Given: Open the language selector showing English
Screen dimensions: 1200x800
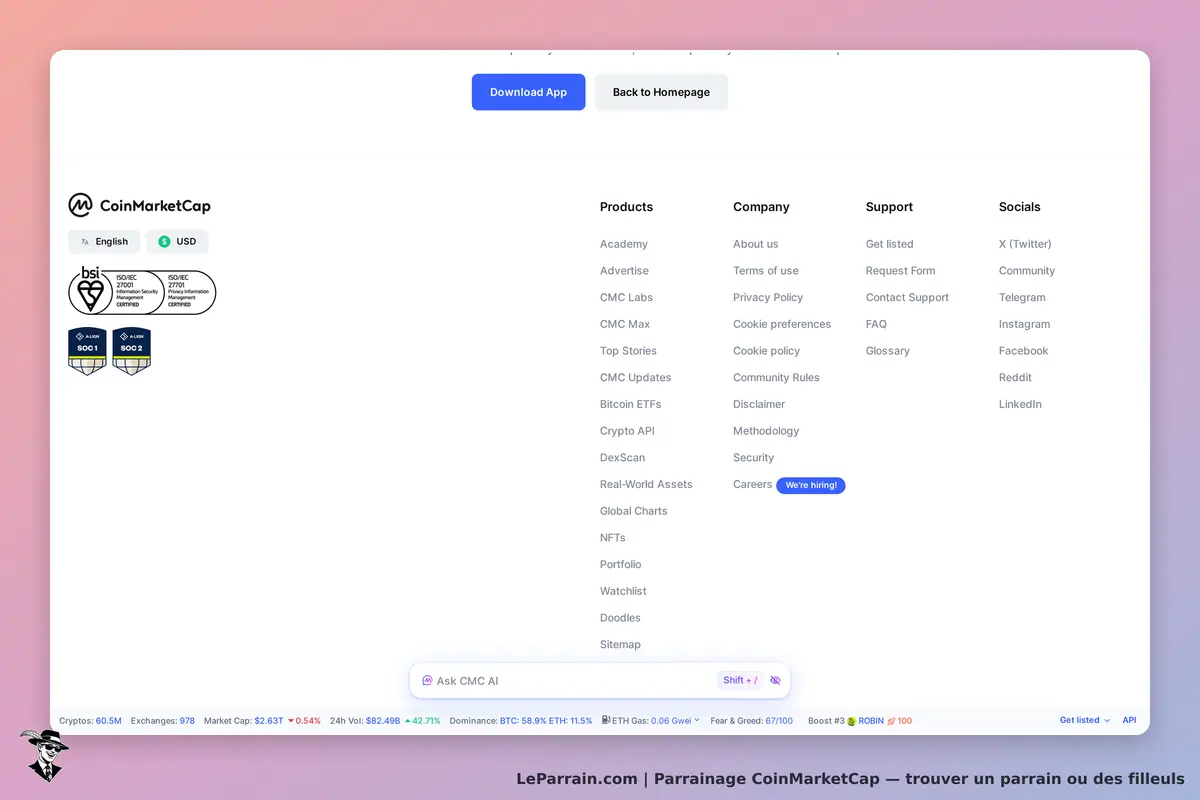Looking at the screenshot, I should 104,241.
